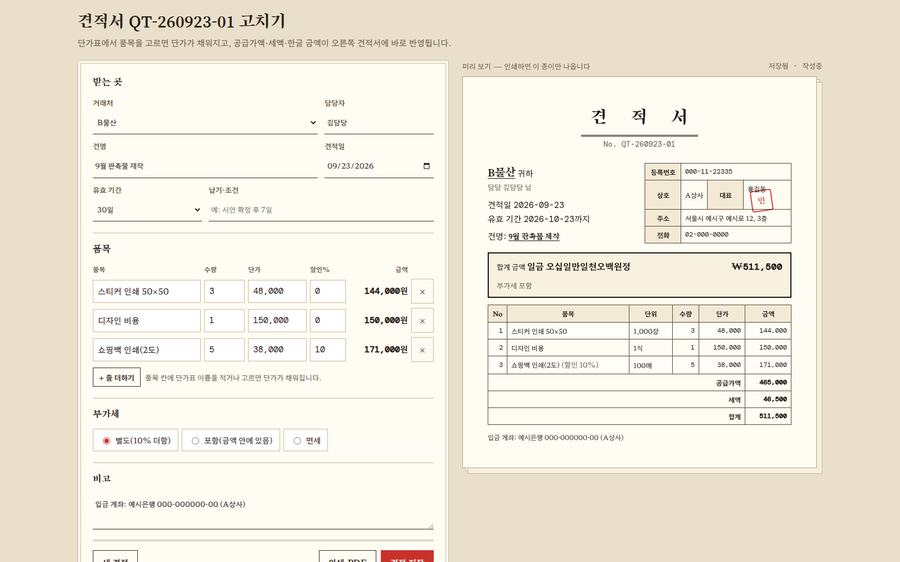Change quantity 5 for 쇼핑백 인쇄 row
Screen dimensions: 900x562
point(224,350)
